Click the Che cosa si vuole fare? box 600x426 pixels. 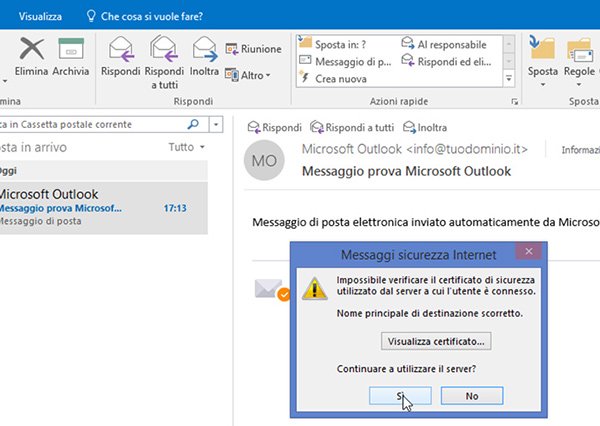pos(152,16)
